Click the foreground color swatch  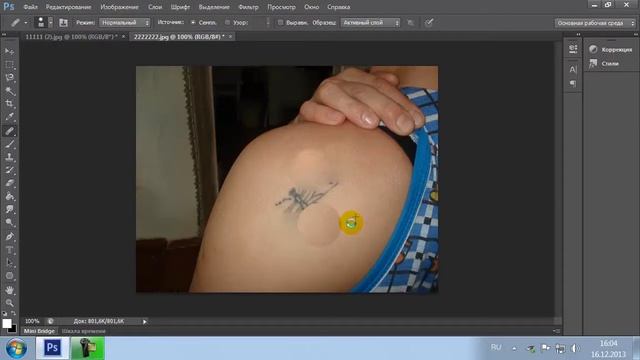(x=7, y=323)
